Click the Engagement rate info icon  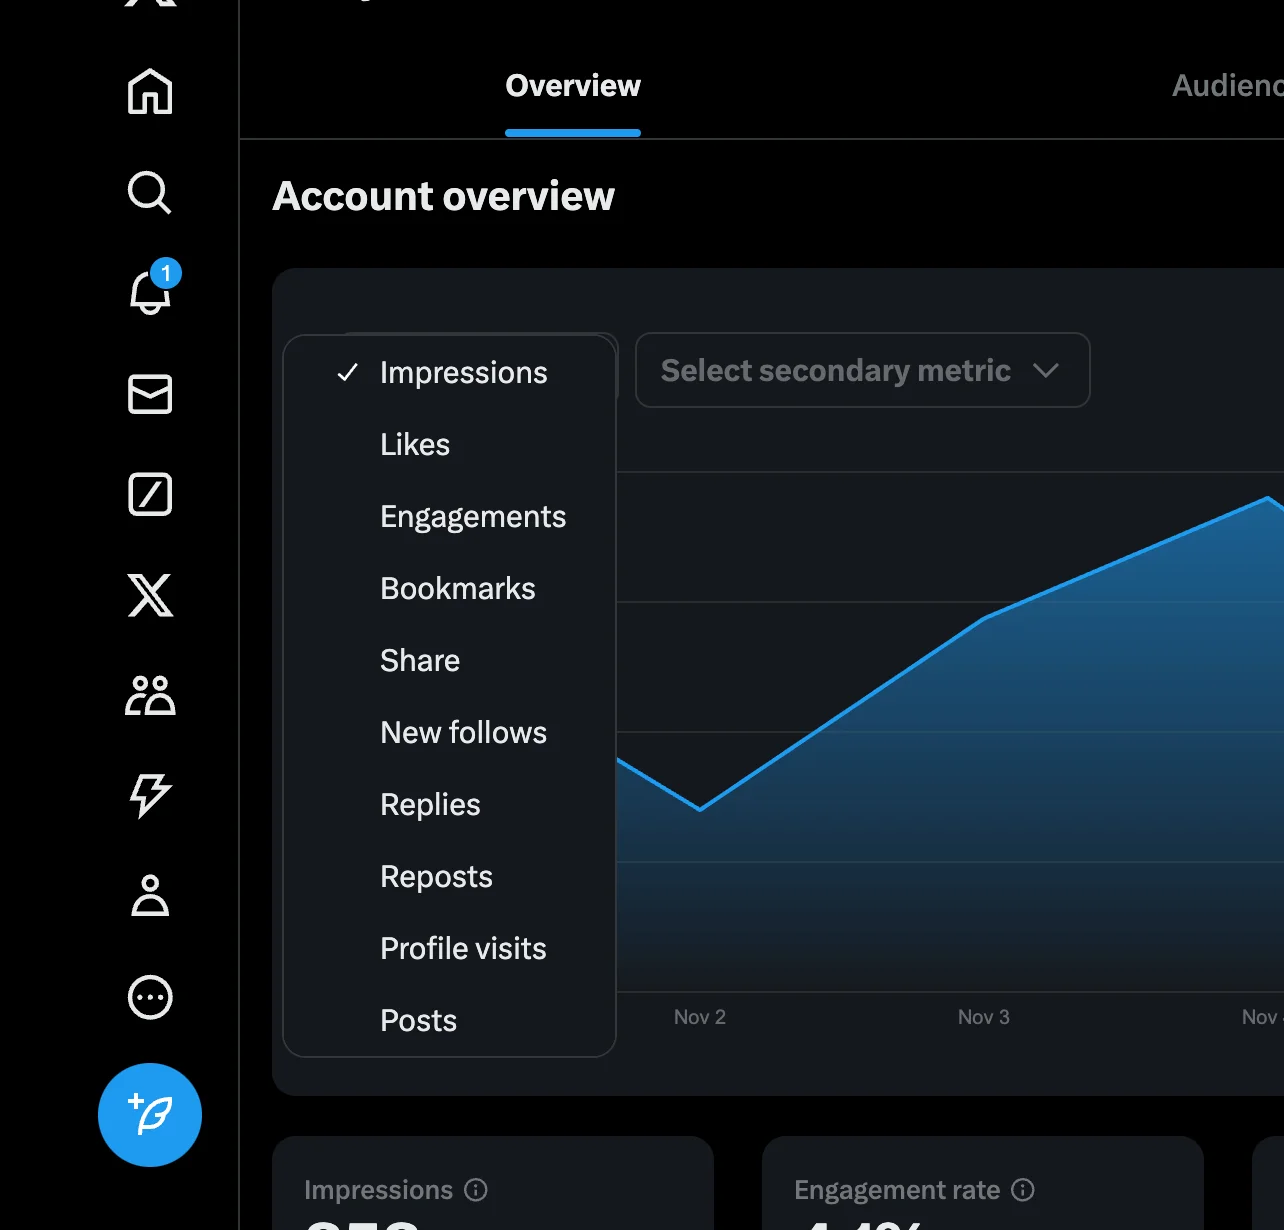click(1023, 1190)
